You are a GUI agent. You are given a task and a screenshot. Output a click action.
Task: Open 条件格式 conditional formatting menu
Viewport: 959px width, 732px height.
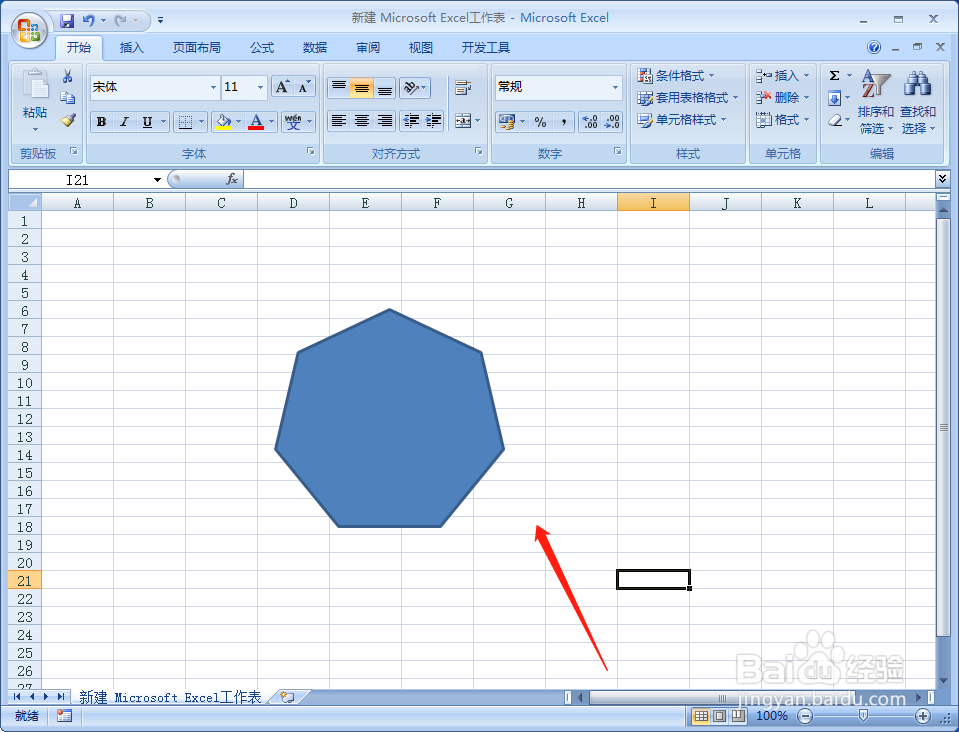676,76
